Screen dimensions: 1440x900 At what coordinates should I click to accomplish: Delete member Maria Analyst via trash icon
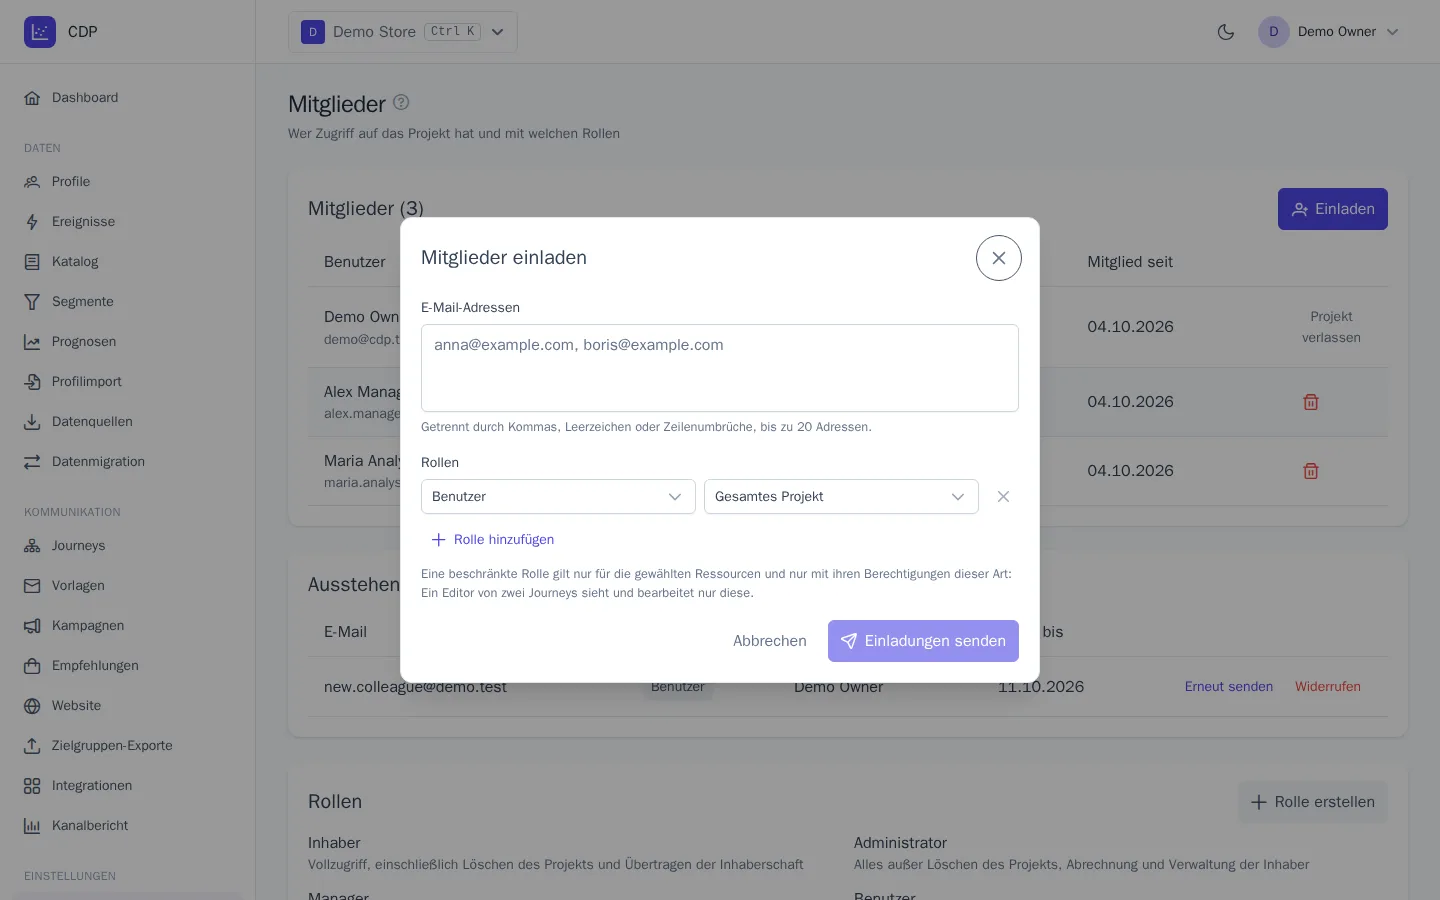pyautogui.click(x=1311, y=471)
